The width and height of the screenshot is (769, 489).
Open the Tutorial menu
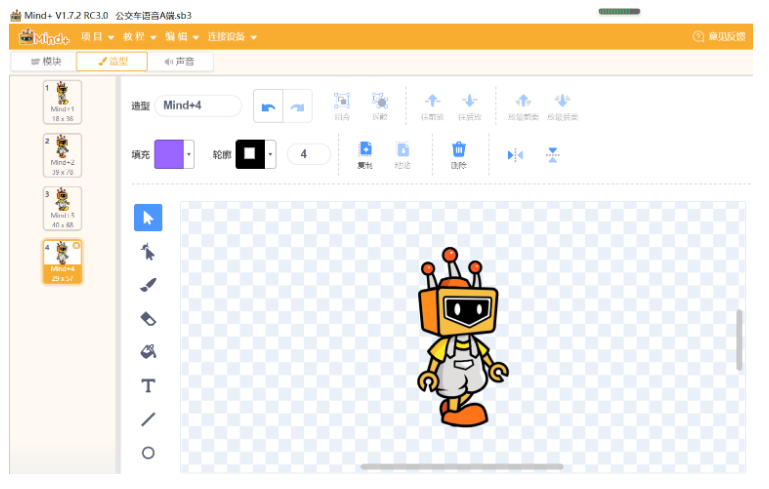click(139, 37)
